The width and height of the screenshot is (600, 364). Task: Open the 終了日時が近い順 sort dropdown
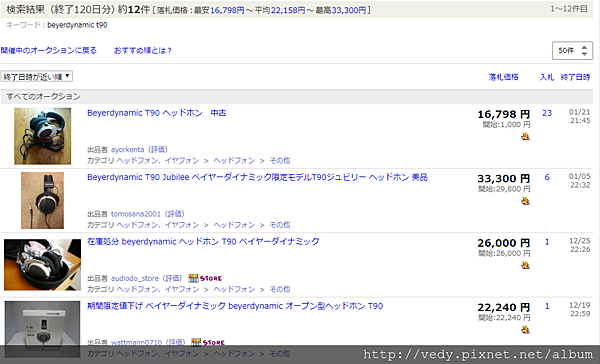tap(37, 77)
